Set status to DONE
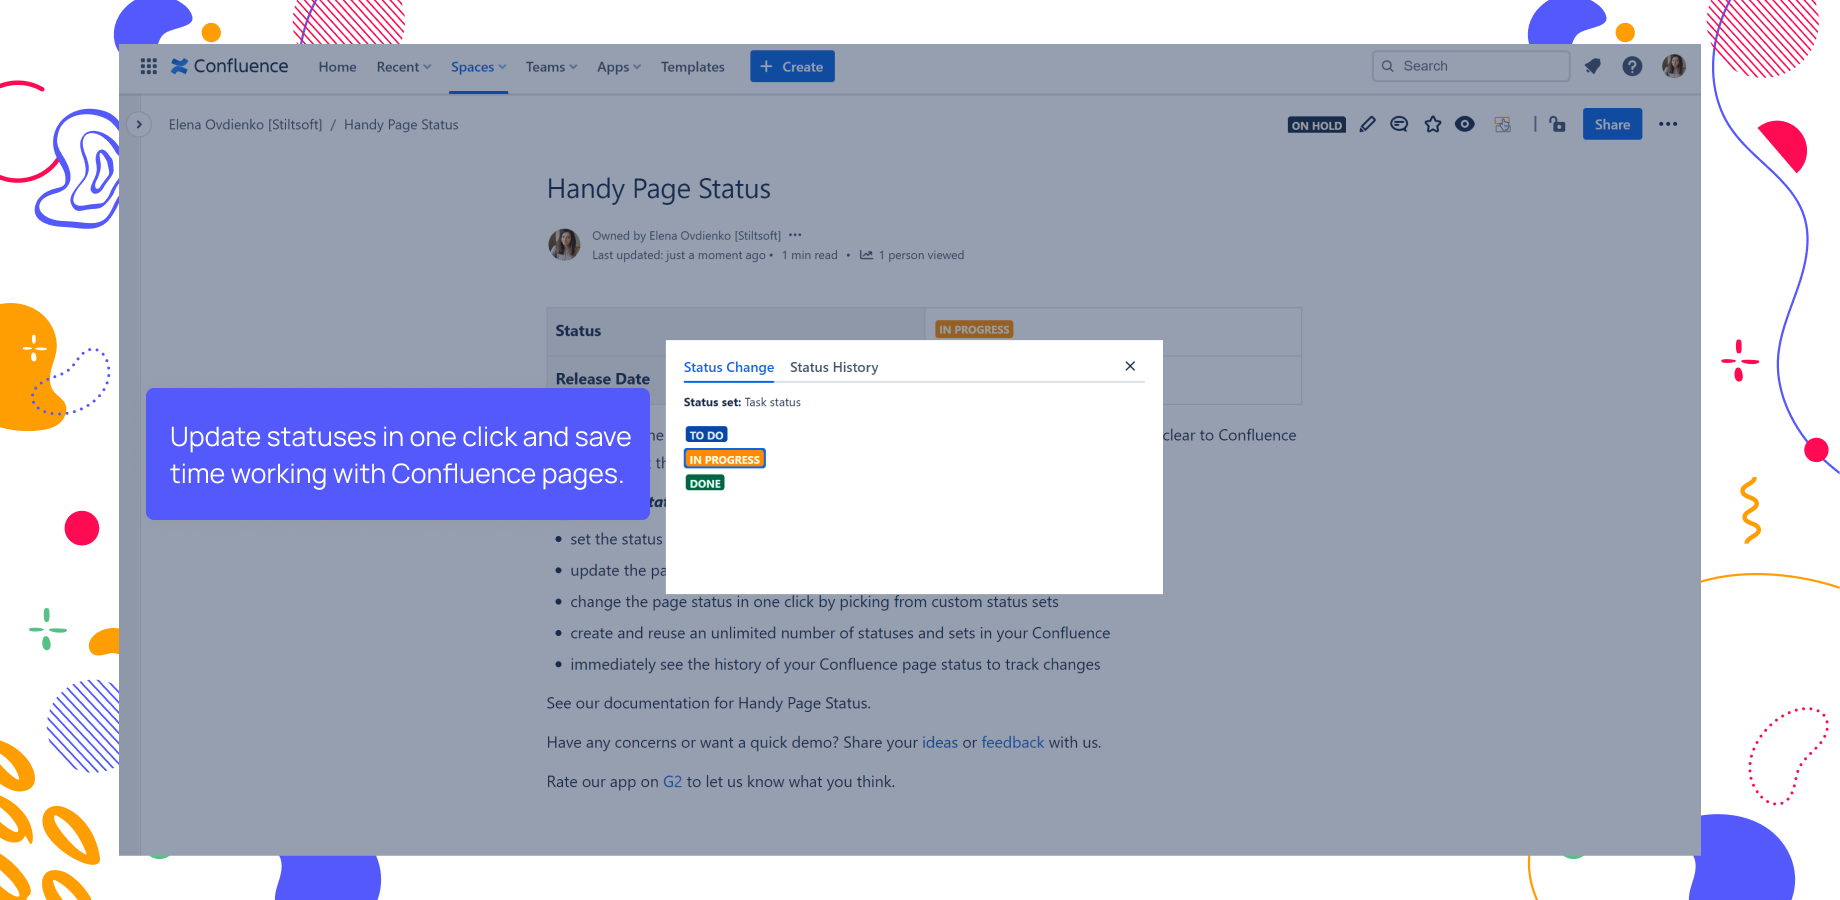This screenshot has width=1840, height=900. 705,483
